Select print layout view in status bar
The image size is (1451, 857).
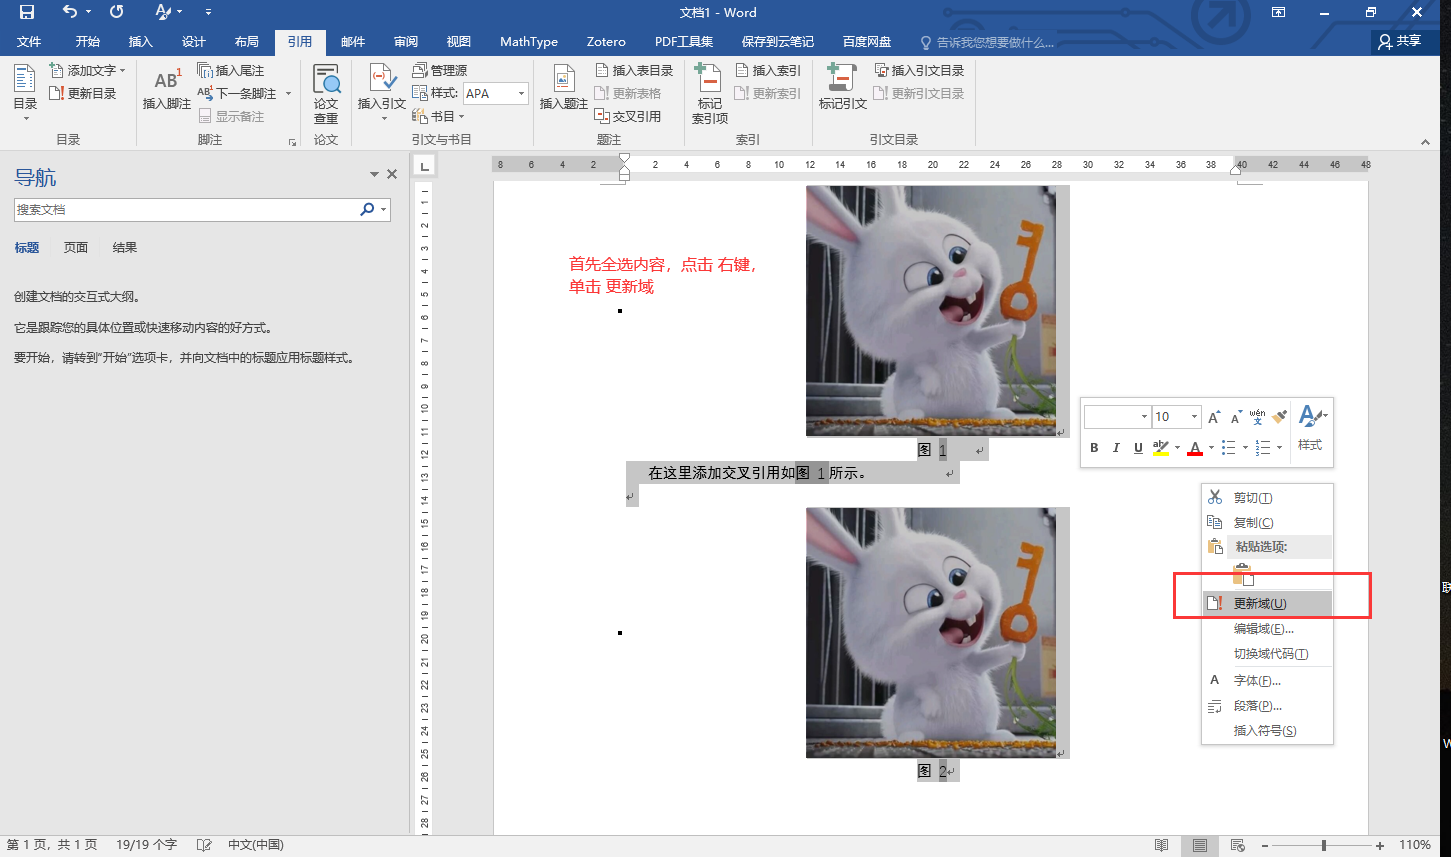[x=1199, y=845]
